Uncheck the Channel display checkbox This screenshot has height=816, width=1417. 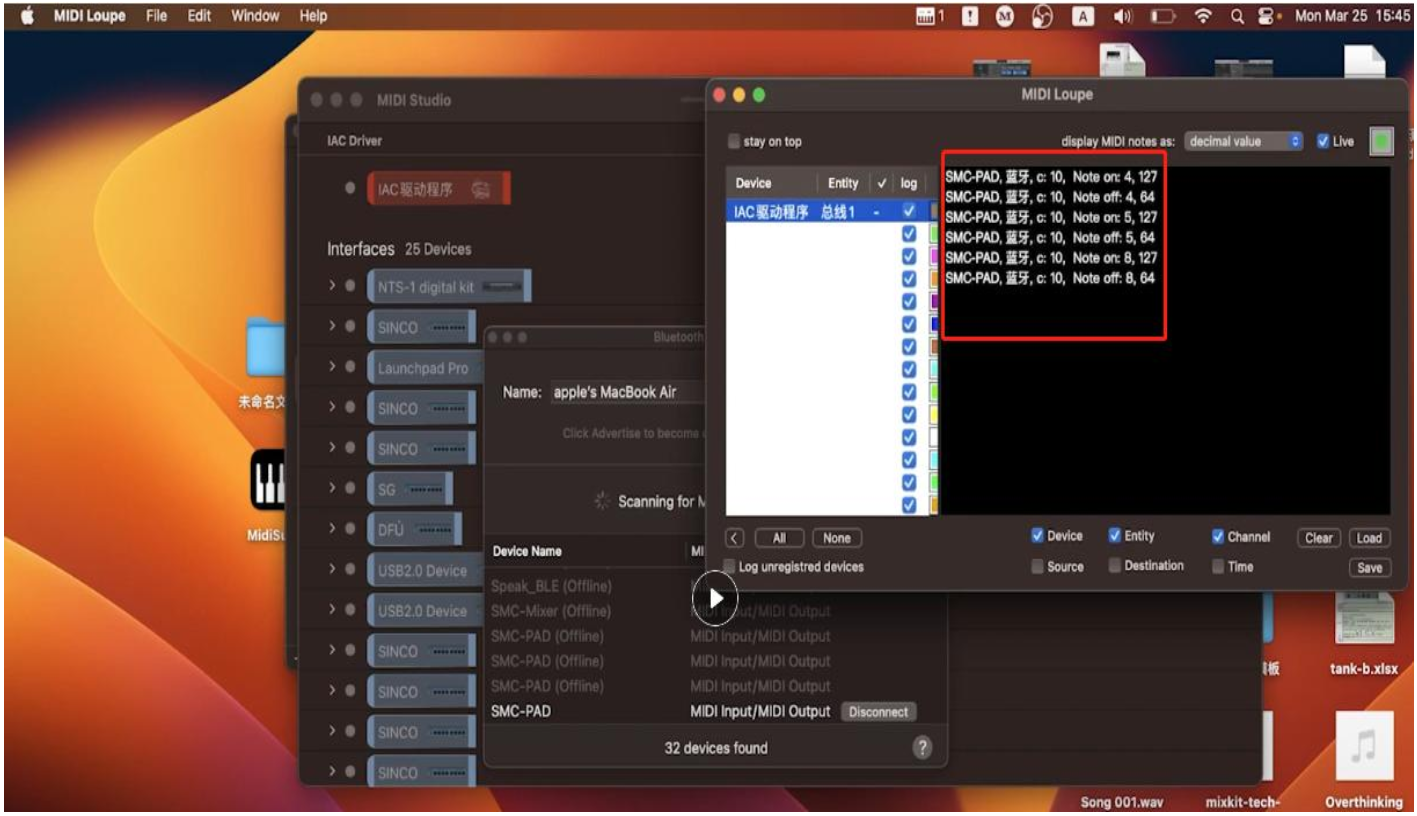pyautogui.click(x=1218, y=537)
